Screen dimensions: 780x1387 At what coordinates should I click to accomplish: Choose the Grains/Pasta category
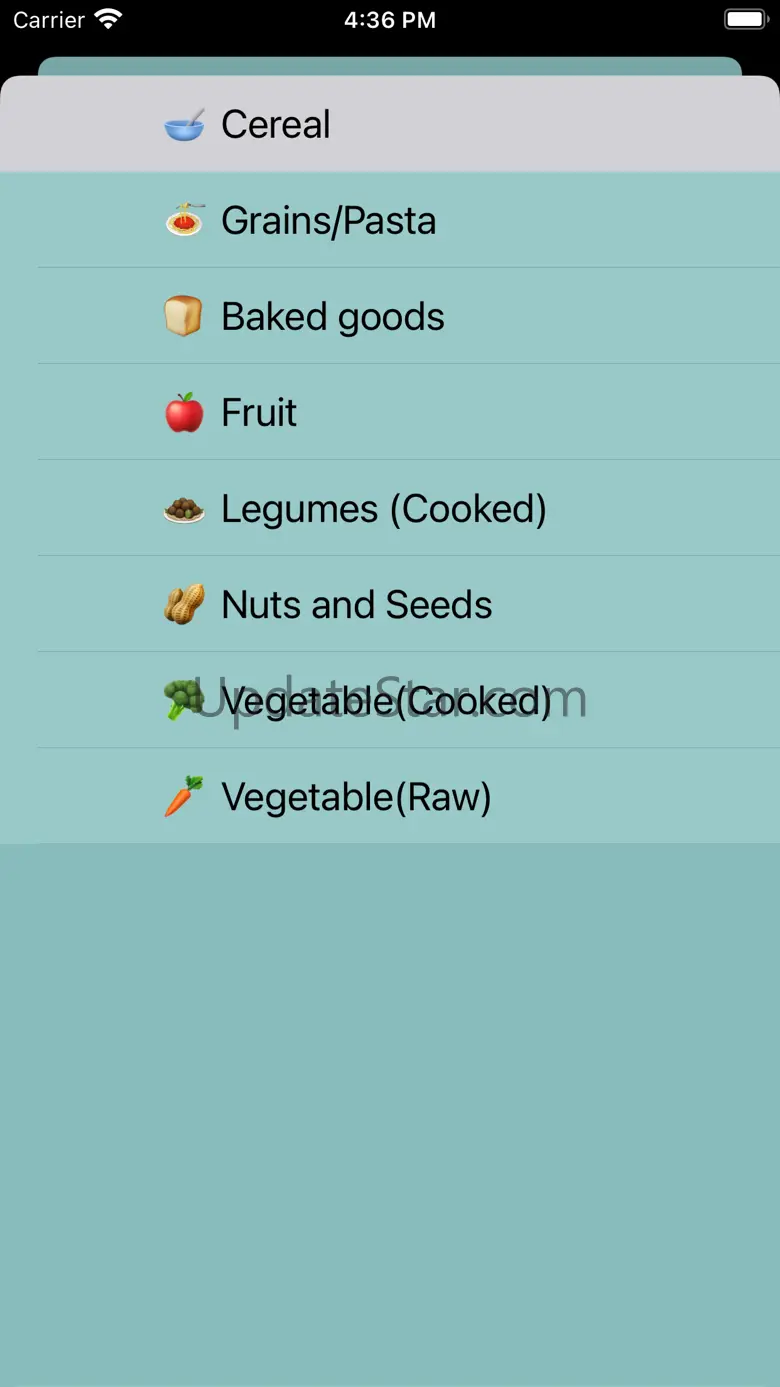tap(328, 220)
